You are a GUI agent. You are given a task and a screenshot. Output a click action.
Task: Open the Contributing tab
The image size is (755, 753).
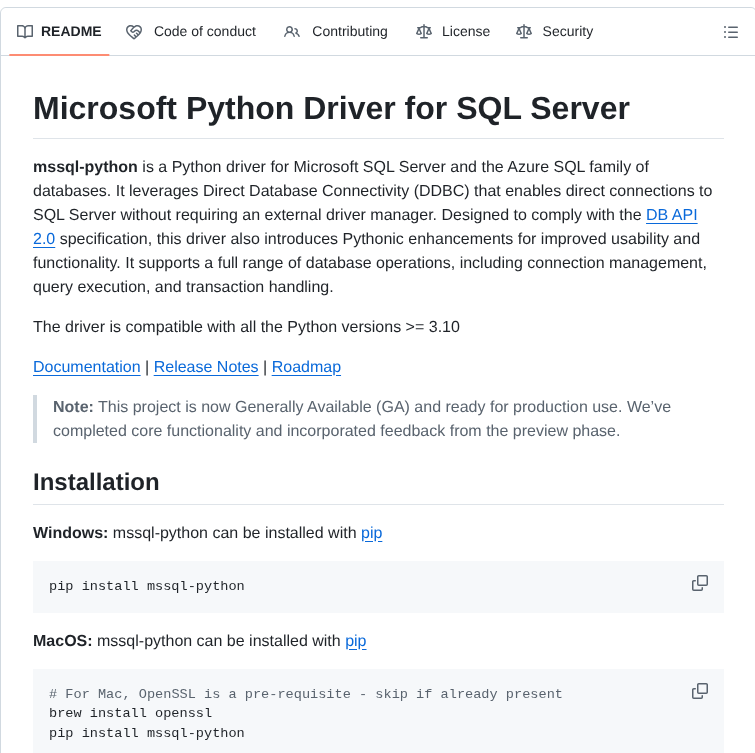point(336,32)
